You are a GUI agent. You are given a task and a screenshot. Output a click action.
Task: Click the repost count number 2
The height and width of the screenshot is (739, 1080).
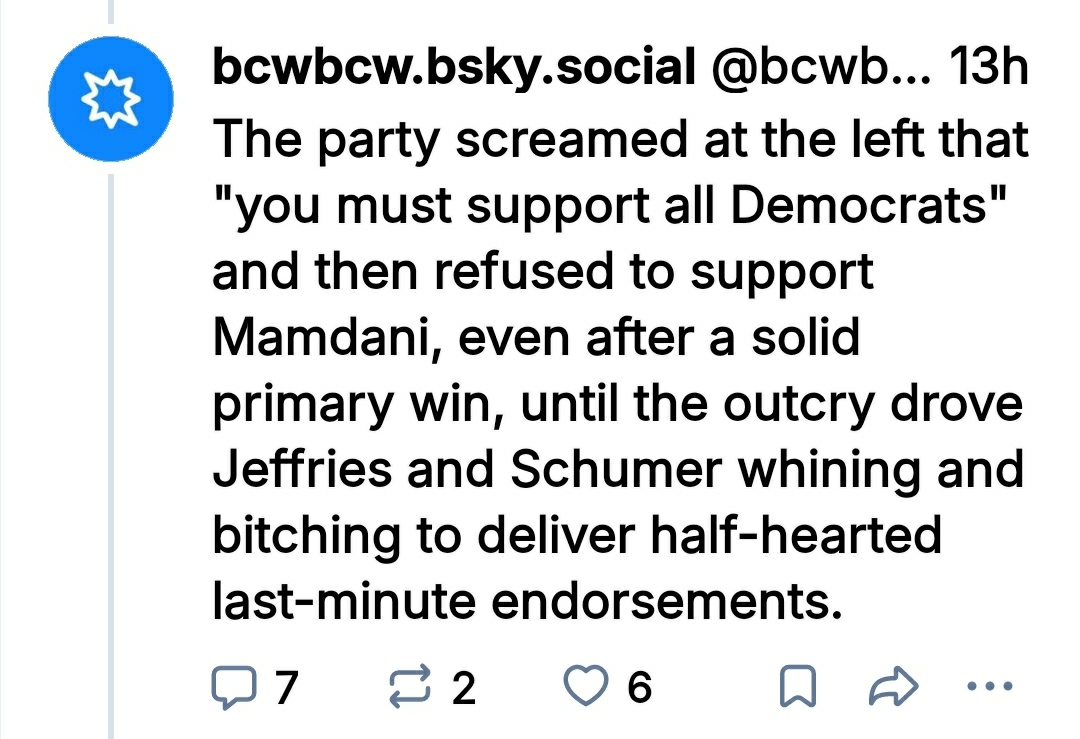tap(463, 687)
